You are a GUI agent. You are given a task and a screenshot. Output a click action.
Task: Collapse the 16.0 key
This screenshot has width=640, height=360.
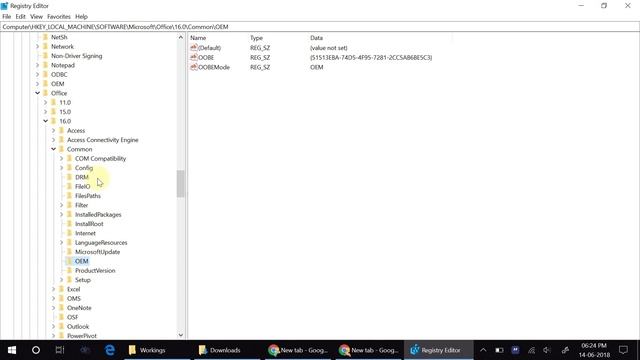(x=45, y=121)
